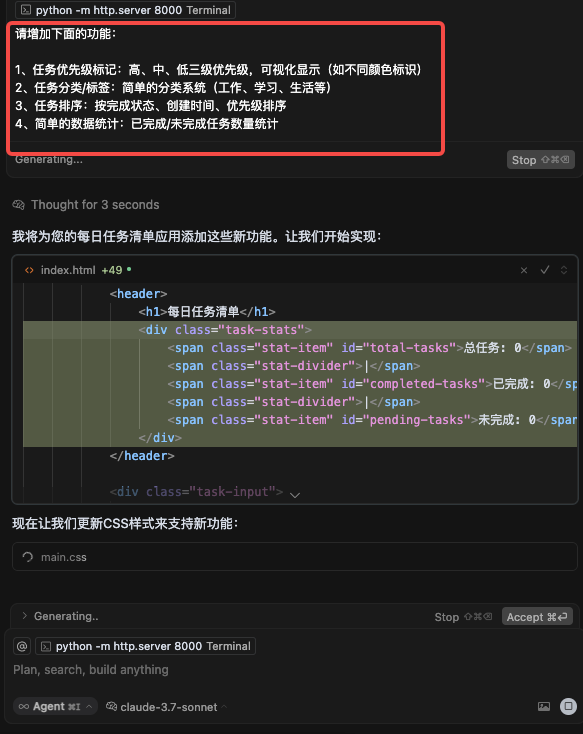Click the Accept button
Screen dimensions: 583x734
[x=537, y=617]
